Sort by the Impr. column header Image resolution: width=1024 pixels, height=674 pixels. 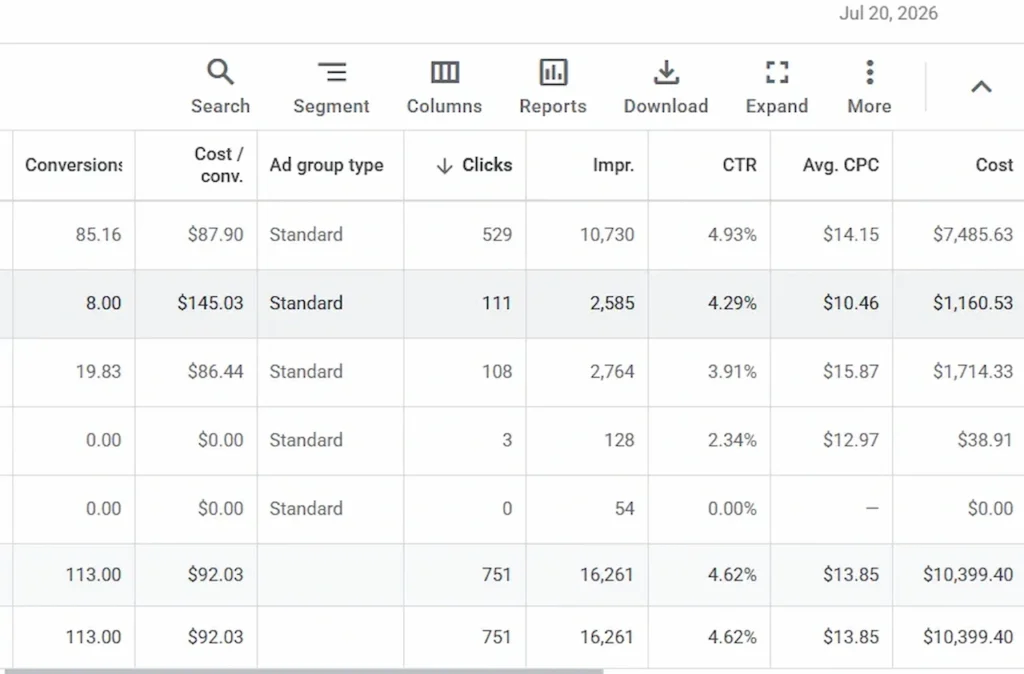point(613,165)
